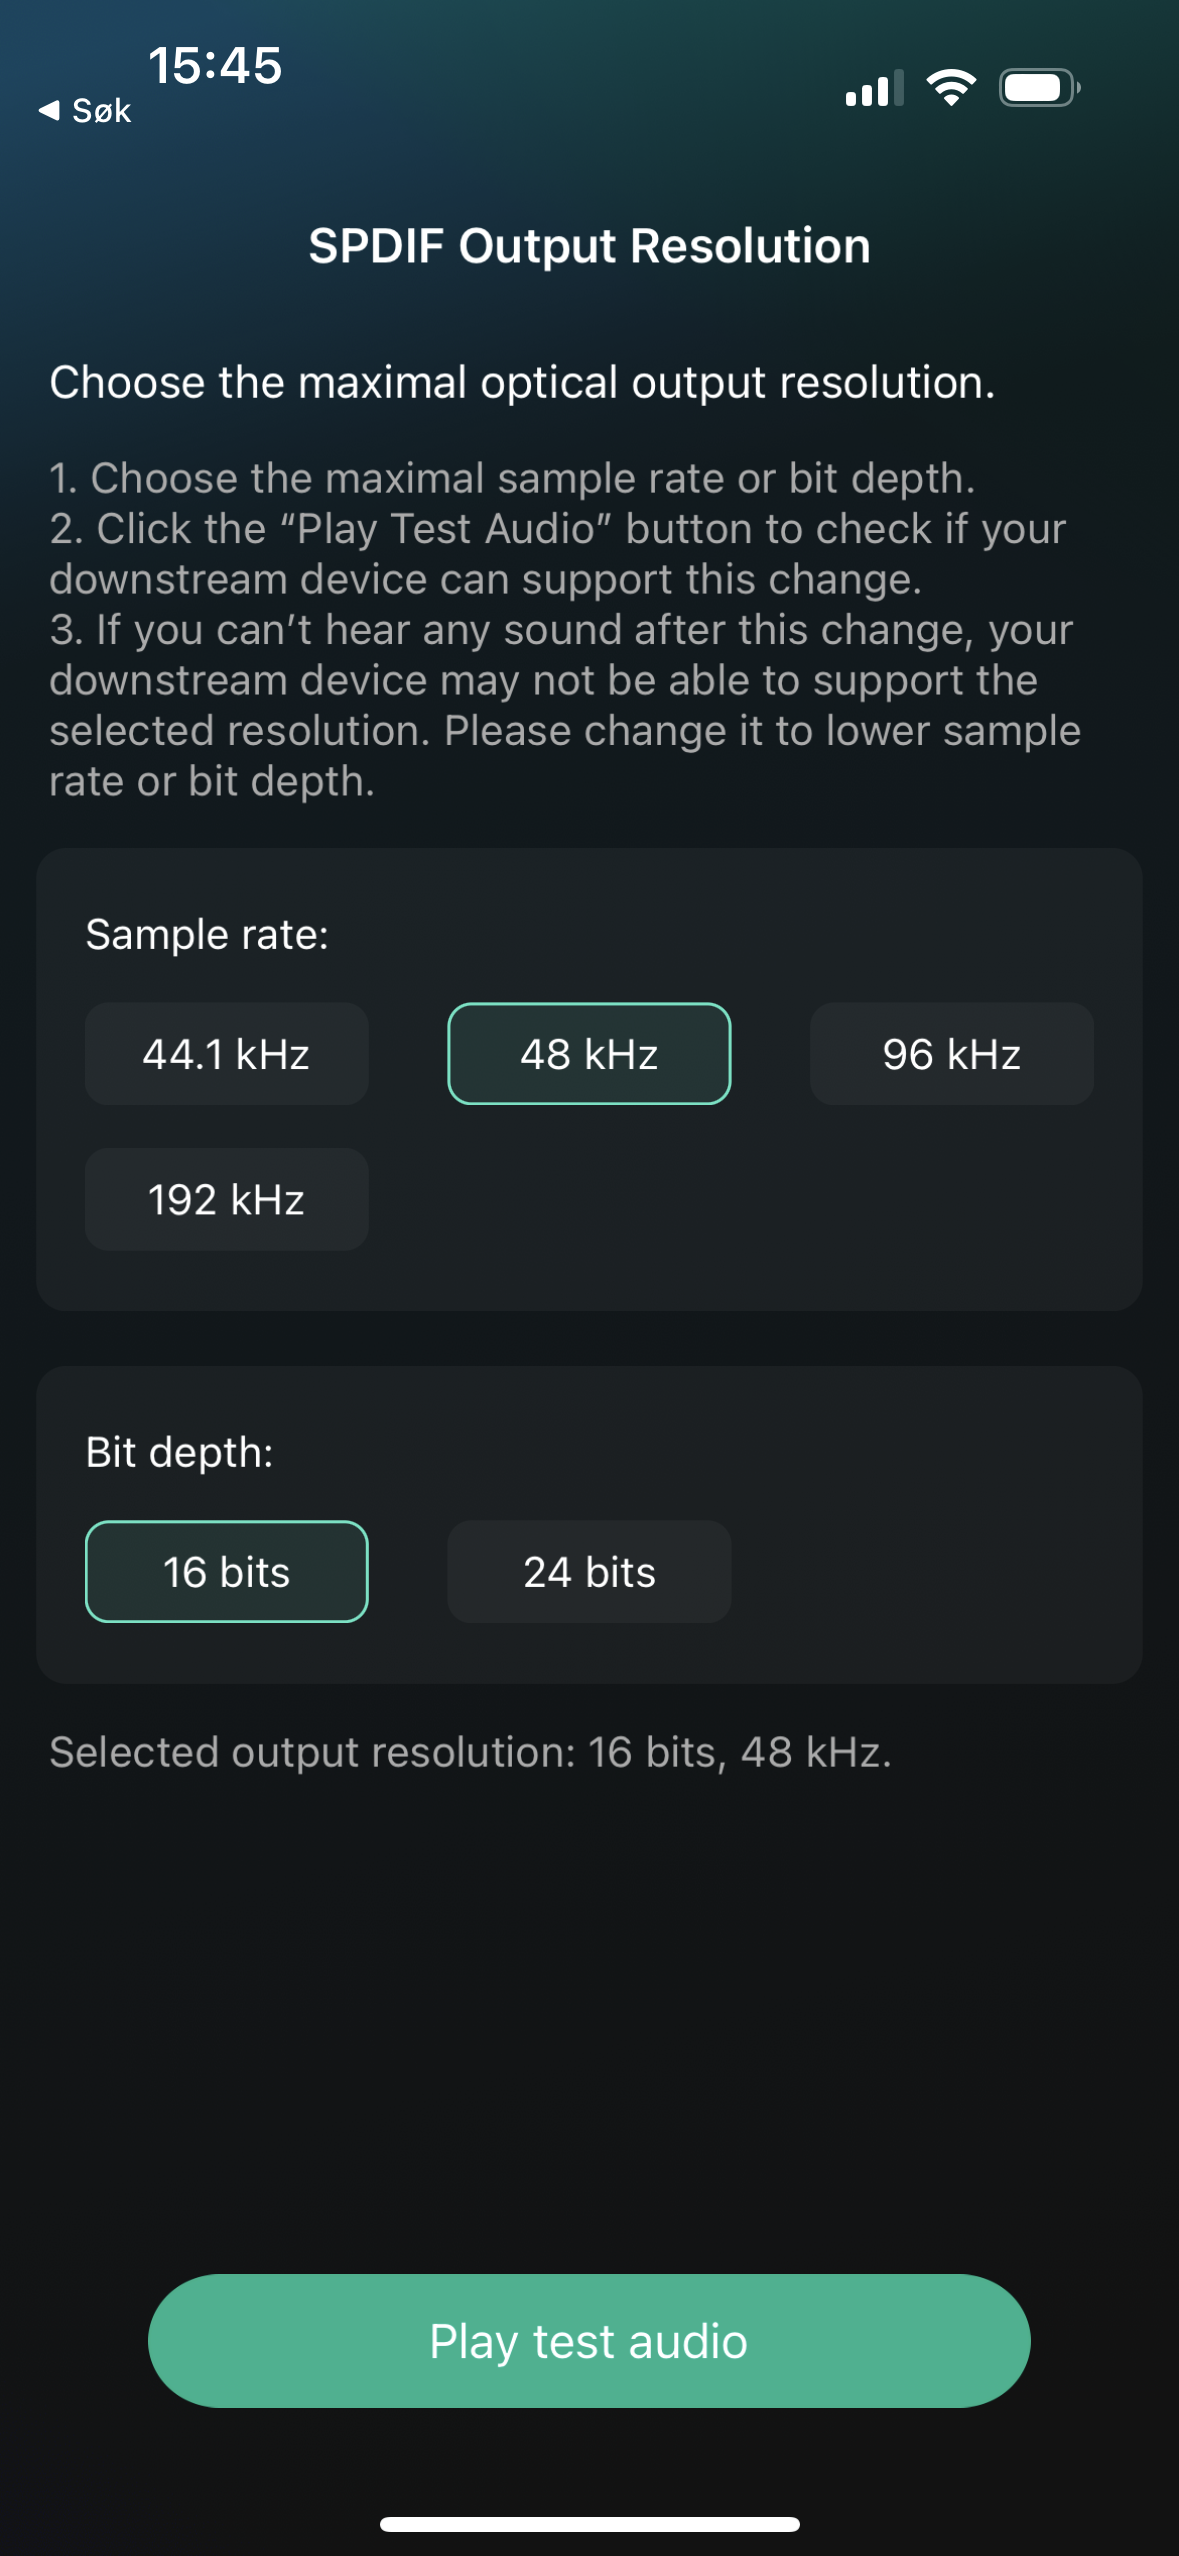Select 16 bits bit depth
The image size is (1179, 2556).
coord(227,1572)
